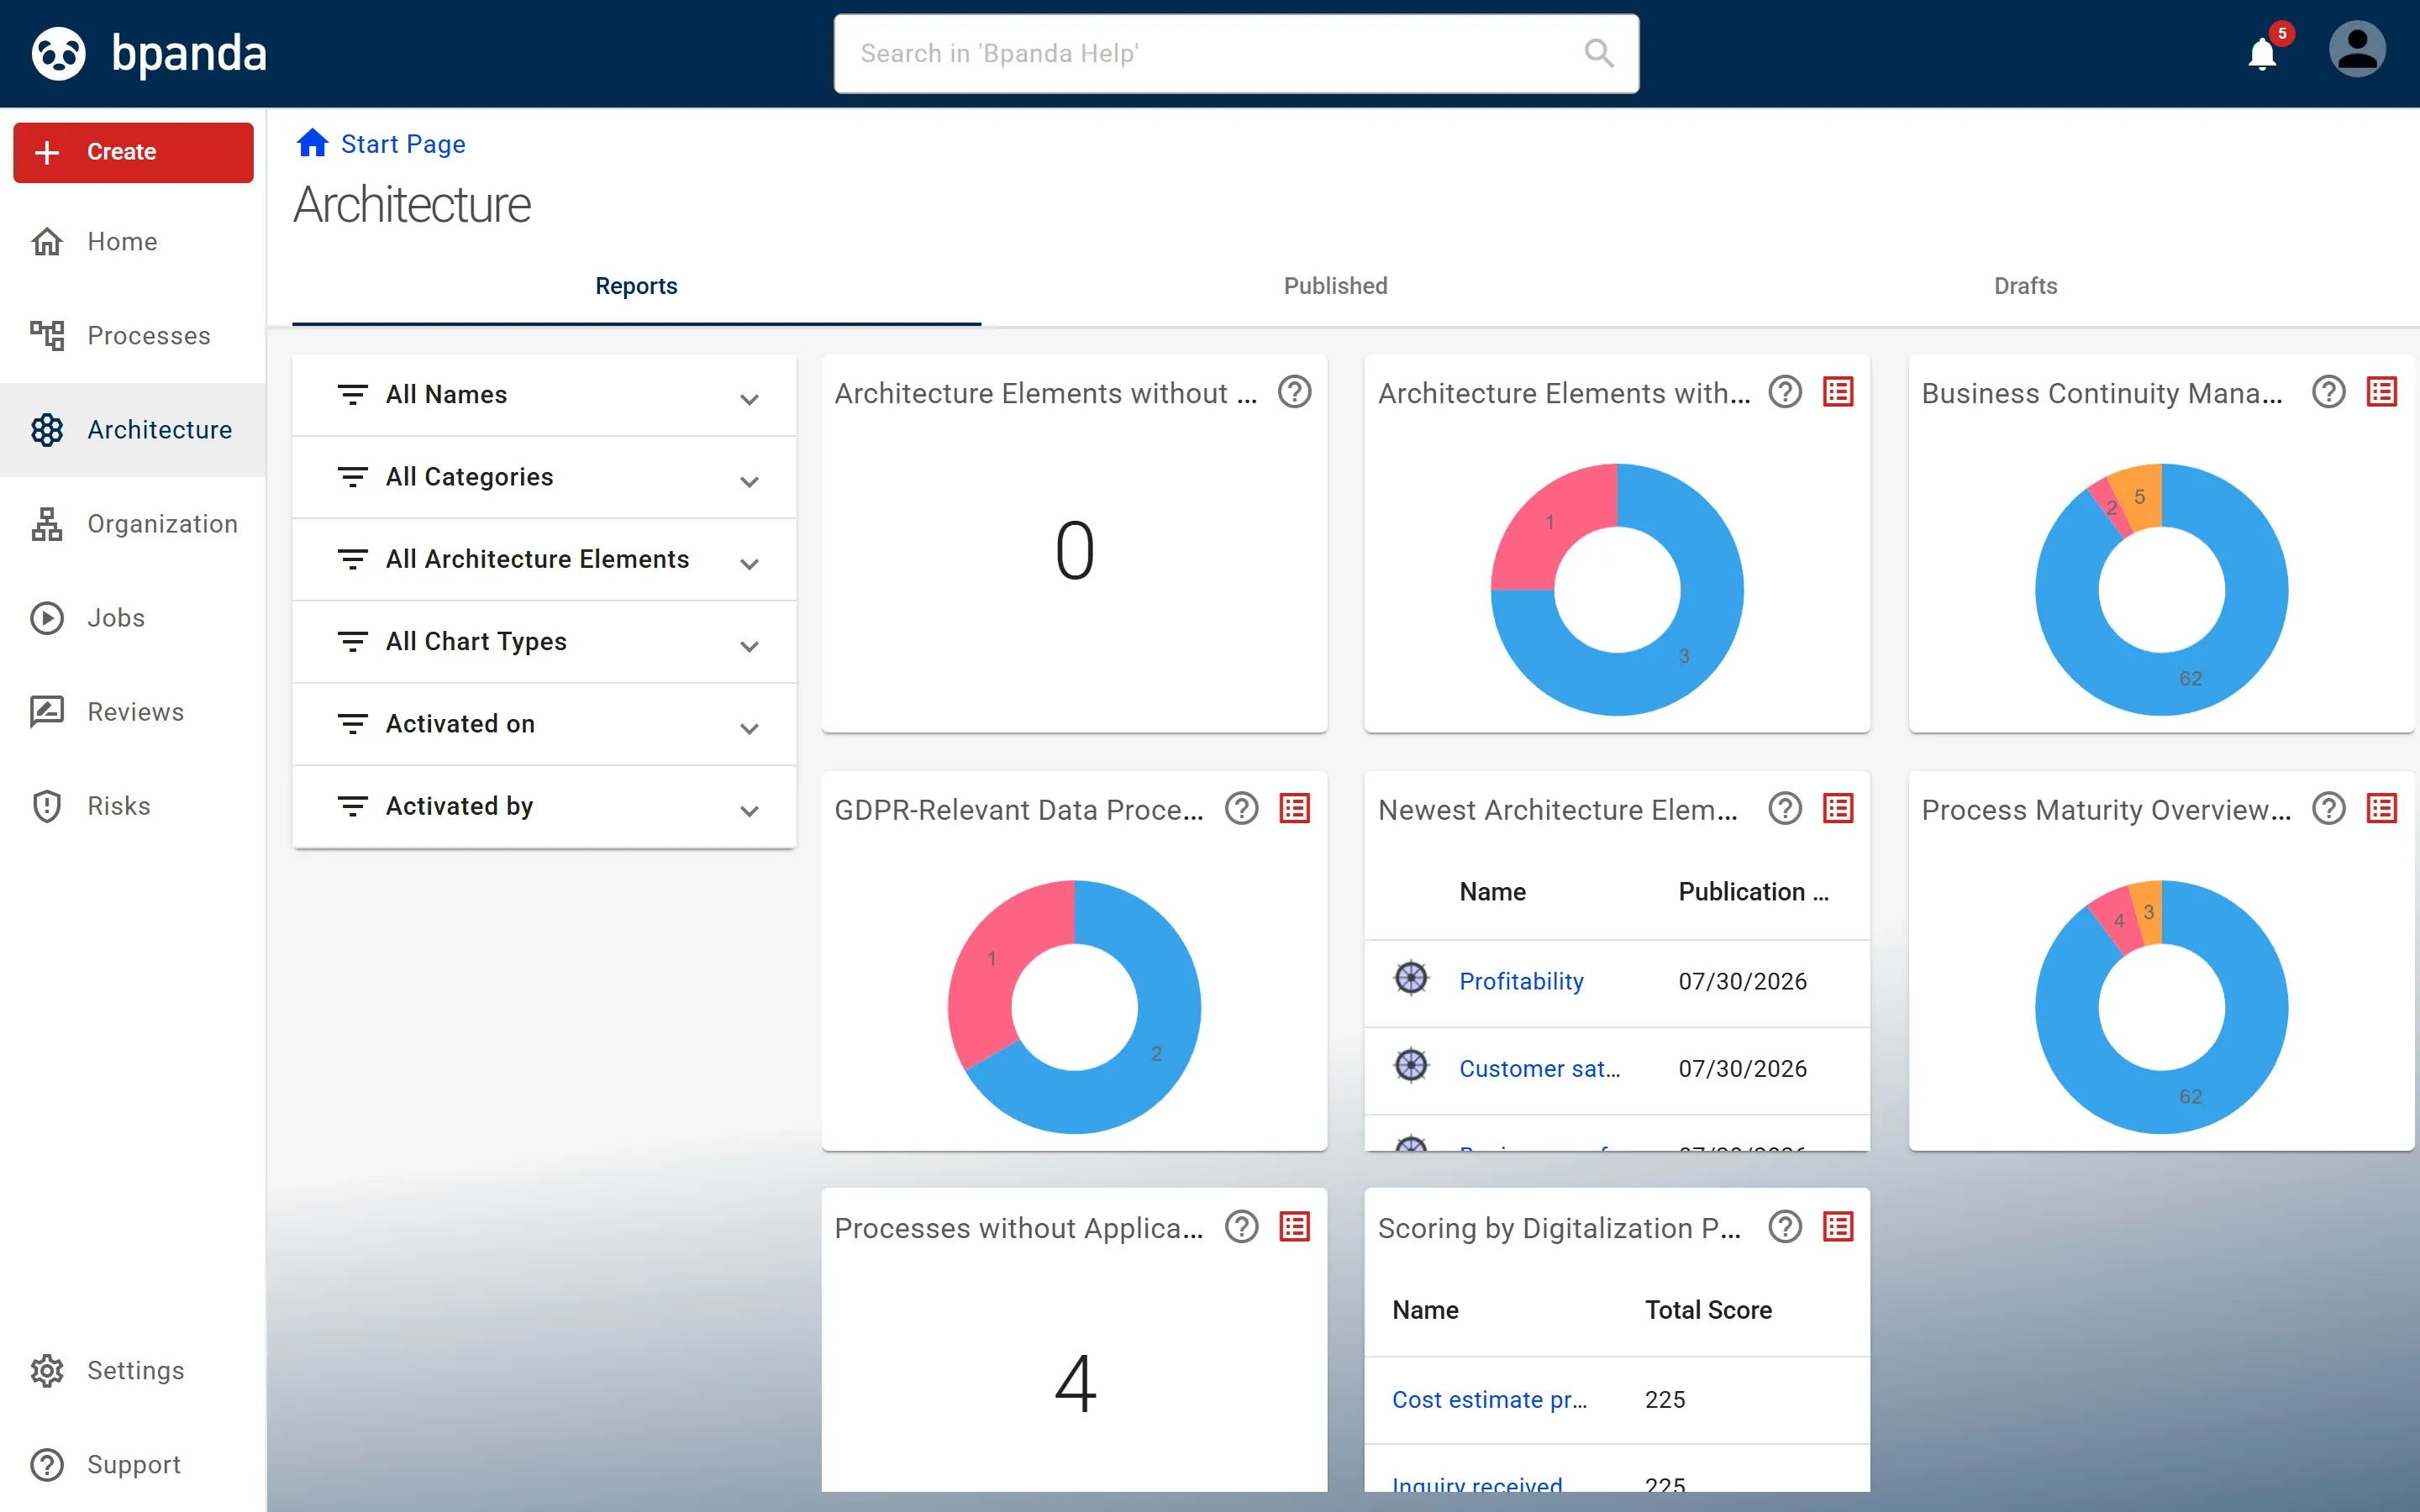Open Reviews in the sidebar
Image resolution: width=2420 pixels, height=1512 pixels.
point(133,711)
